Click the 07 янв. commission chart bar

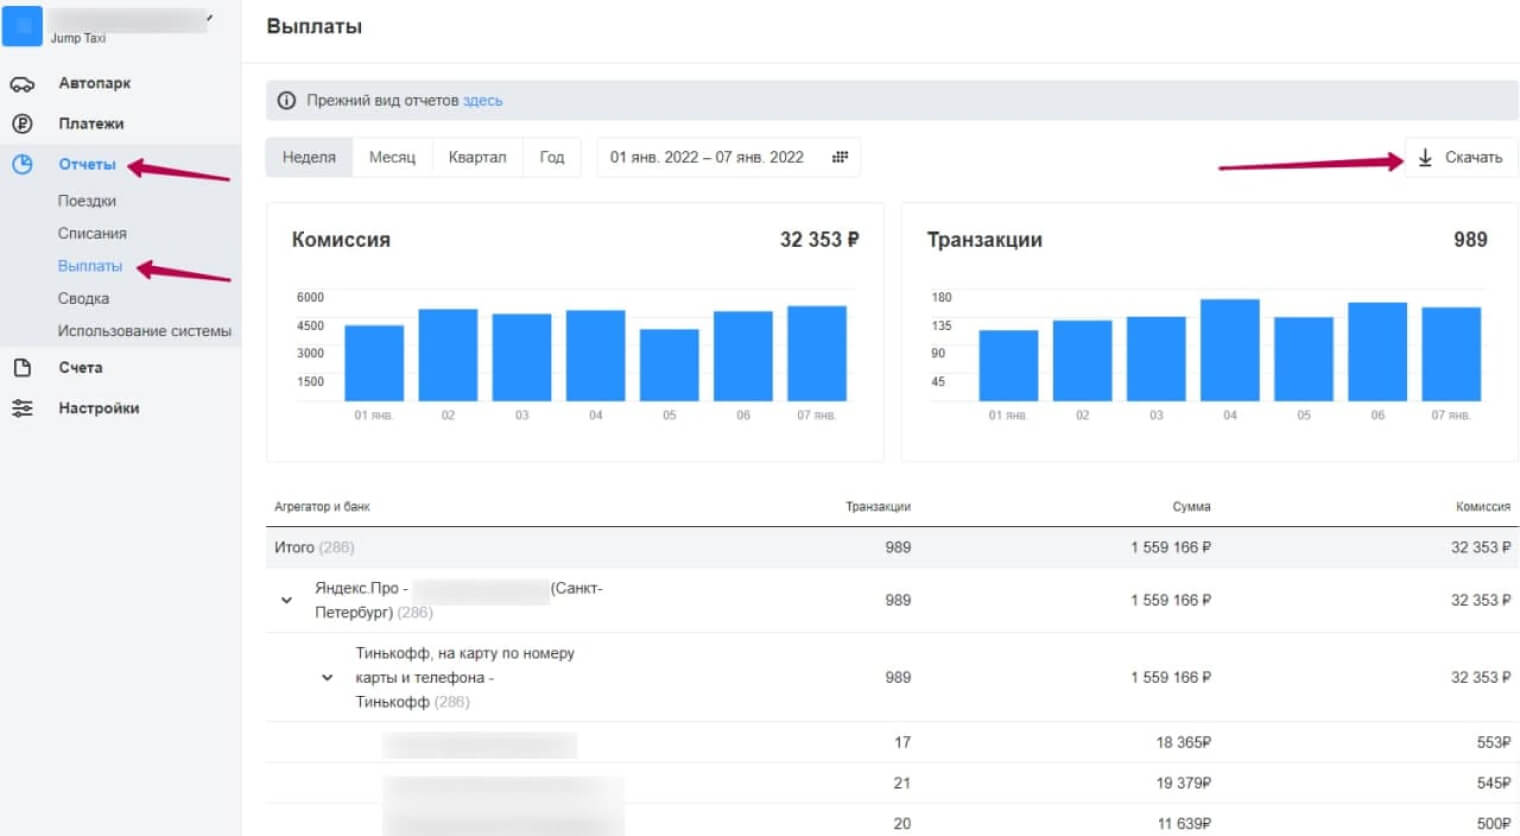point(817,354)
